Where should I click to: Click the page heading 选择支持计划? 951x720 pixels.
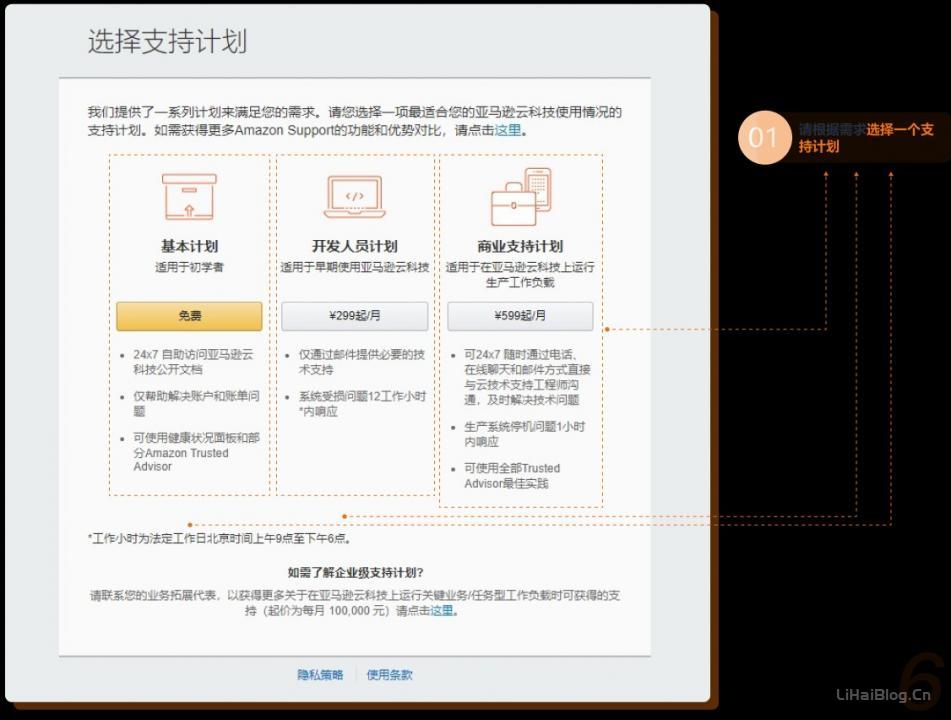click(x=167, y=41)
